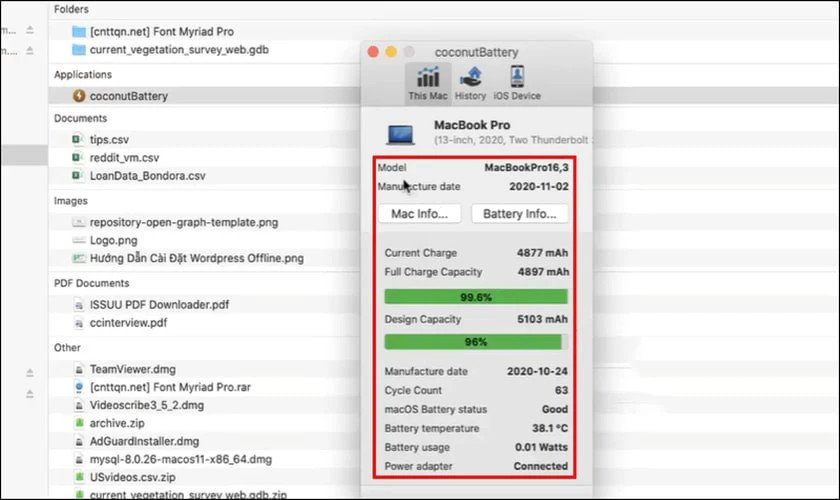
Task: Select the reddit_vm.csv file
Action: pyautogui.click(x=123, y=158)
